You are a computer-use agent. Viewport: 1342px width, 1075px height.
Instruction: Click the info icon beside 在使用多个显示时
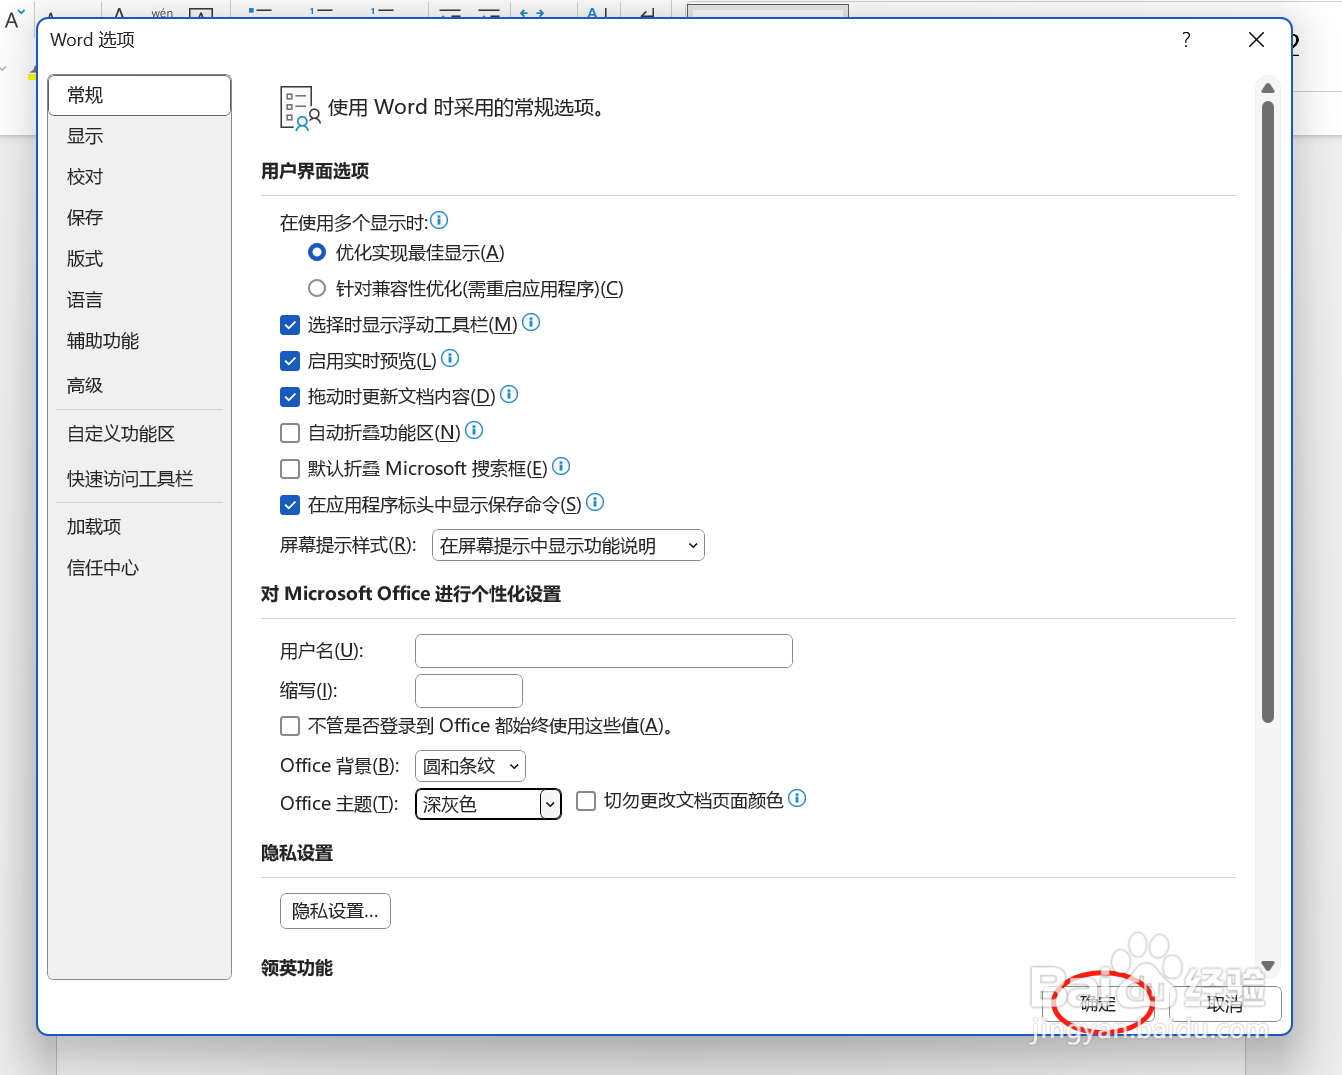click(x=439, y=220)
